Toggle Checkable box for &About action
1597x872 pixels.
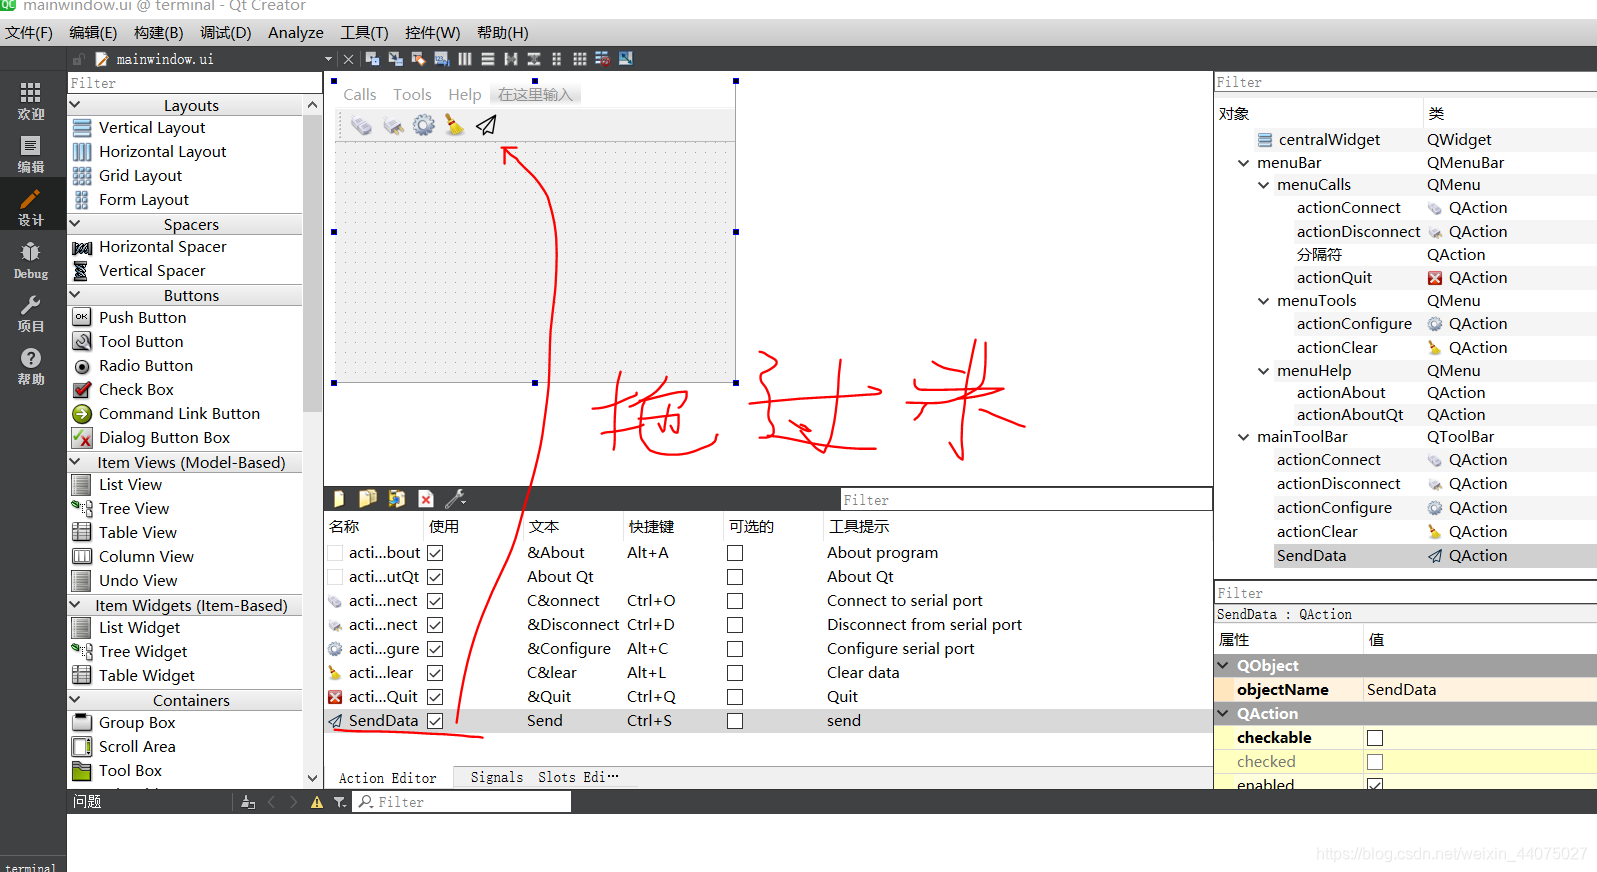click(735, 553)
